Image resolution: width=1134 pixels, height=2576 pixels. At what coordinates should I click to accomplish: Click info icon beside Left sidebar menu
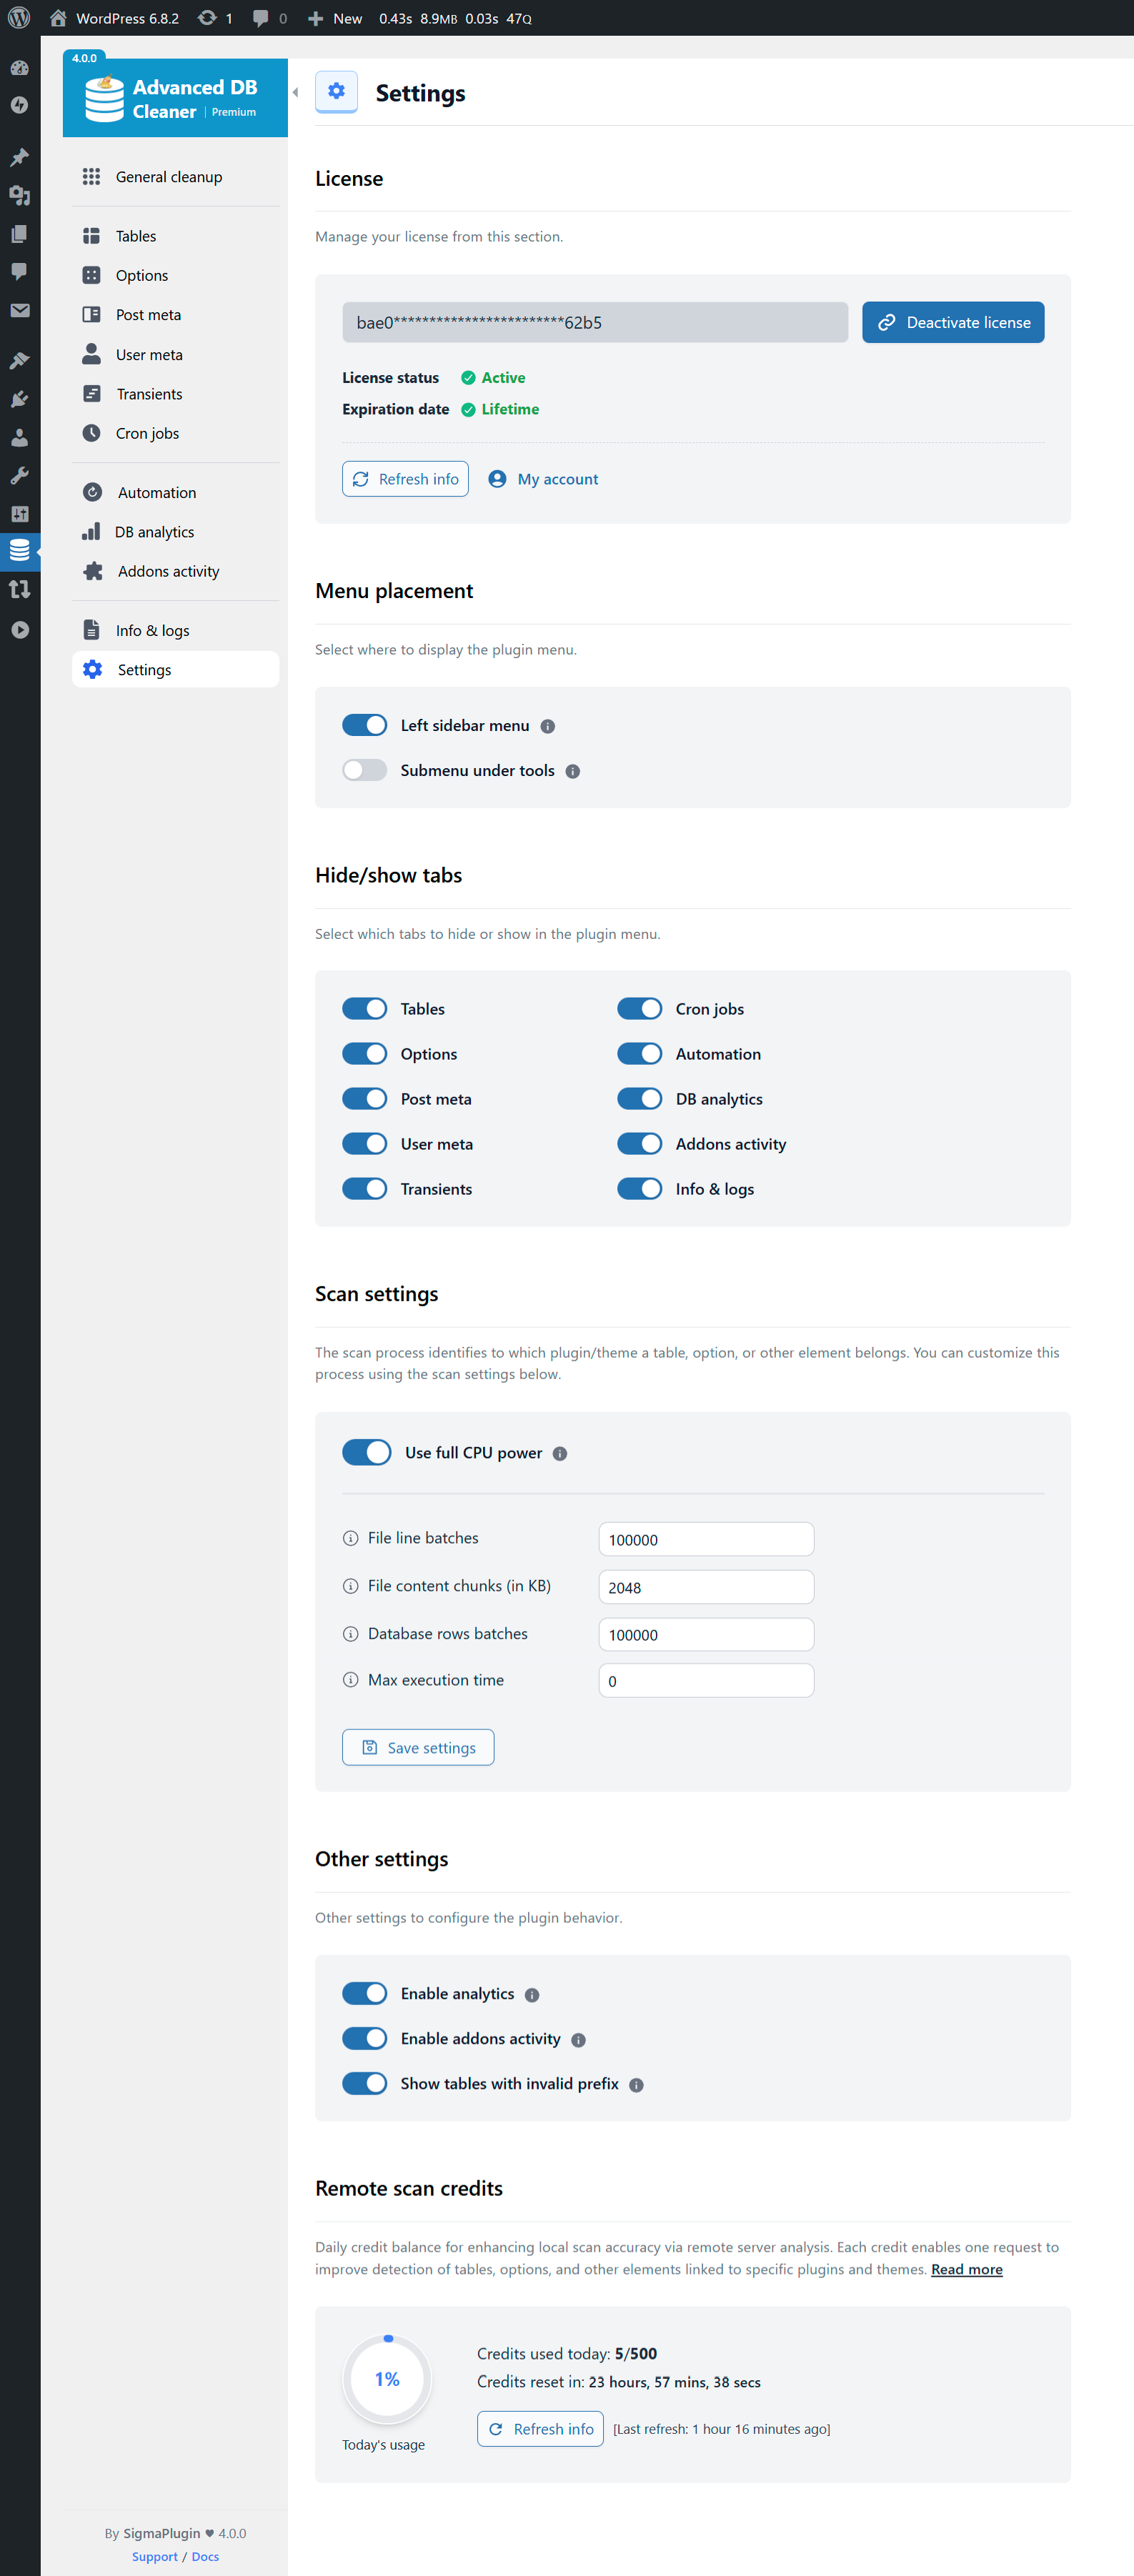coord(547,726)
